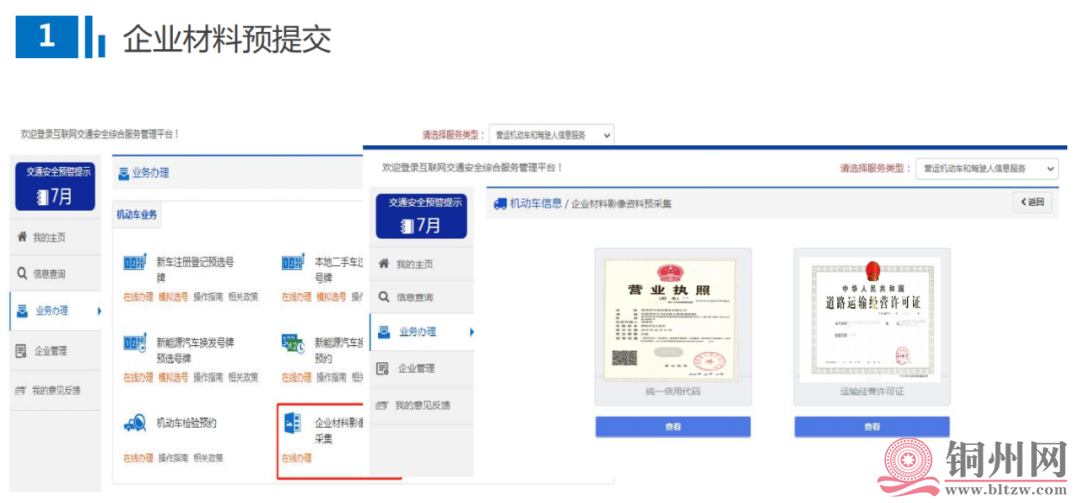Image resolution: width=1080 pixels, height=503 pixels.
Task: Click the 企业材料影像采集 icon in red box
Action: [293, 423]
